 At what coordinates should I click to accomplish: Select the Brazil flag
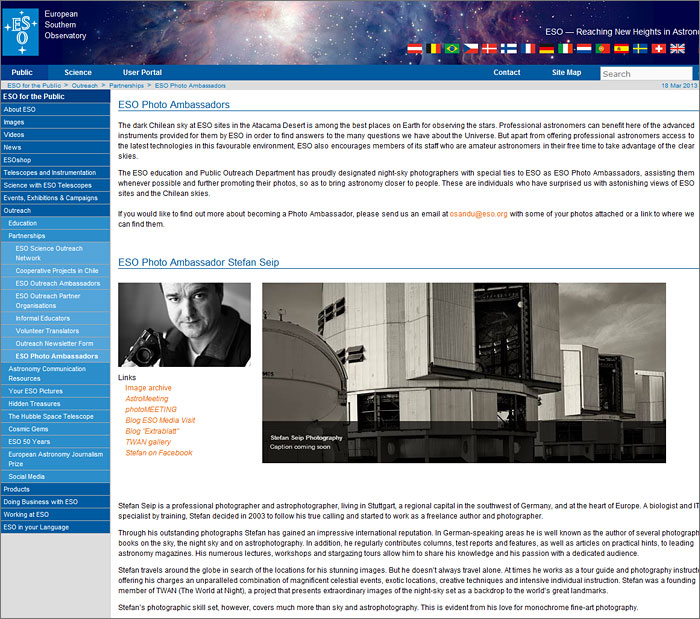[x=452, y=49]
